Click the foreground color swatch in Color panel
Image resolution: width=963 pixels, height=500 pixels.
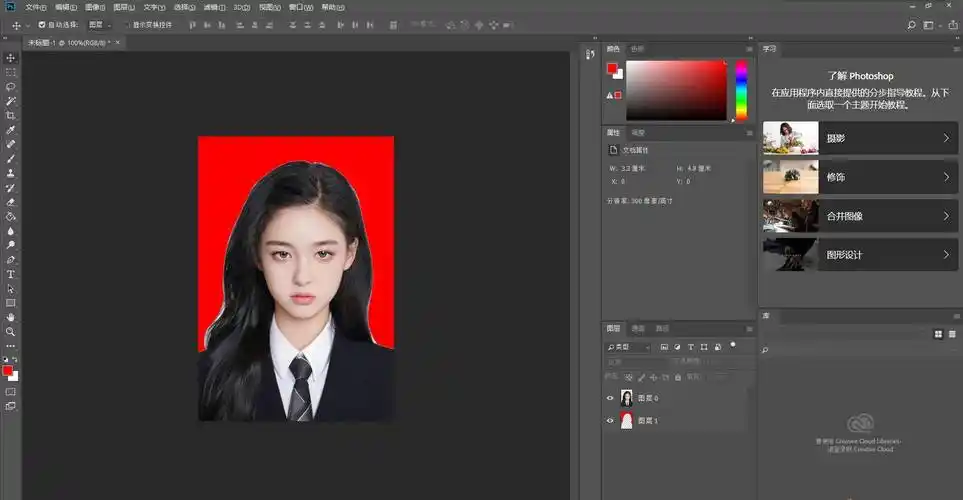click(x=612, y=68)
